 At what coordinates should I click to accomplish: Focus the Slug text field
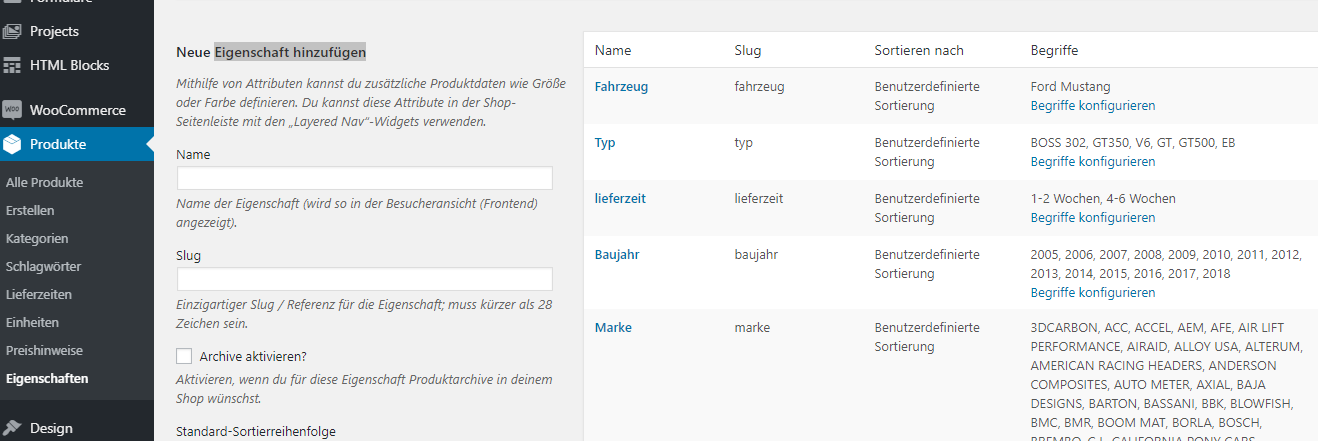364,279
